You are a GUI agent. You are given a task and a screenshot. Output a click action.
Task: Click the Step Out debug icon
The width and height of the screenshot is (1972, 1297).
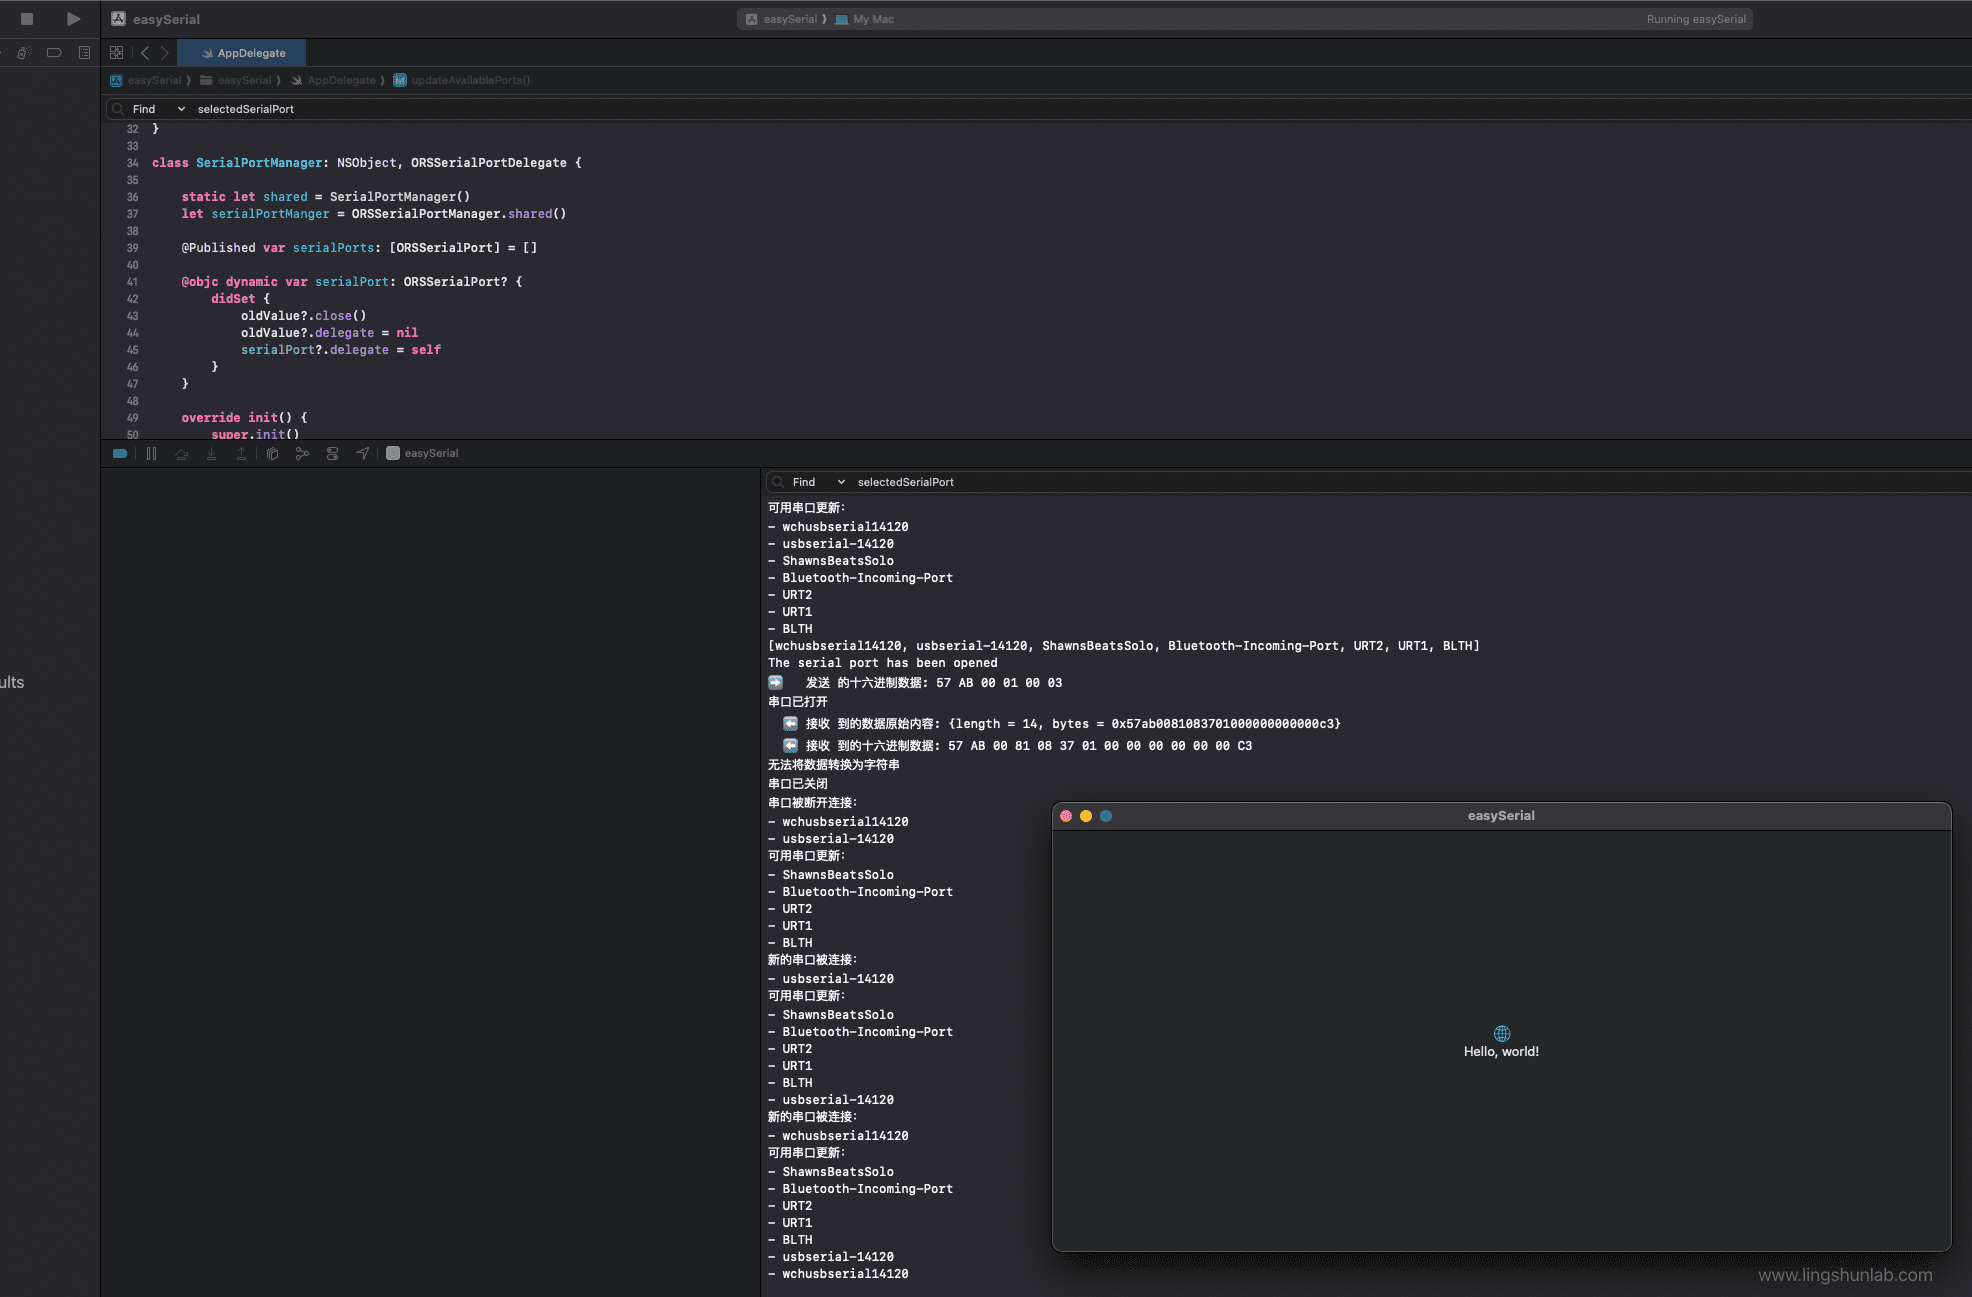coord(241,453)
